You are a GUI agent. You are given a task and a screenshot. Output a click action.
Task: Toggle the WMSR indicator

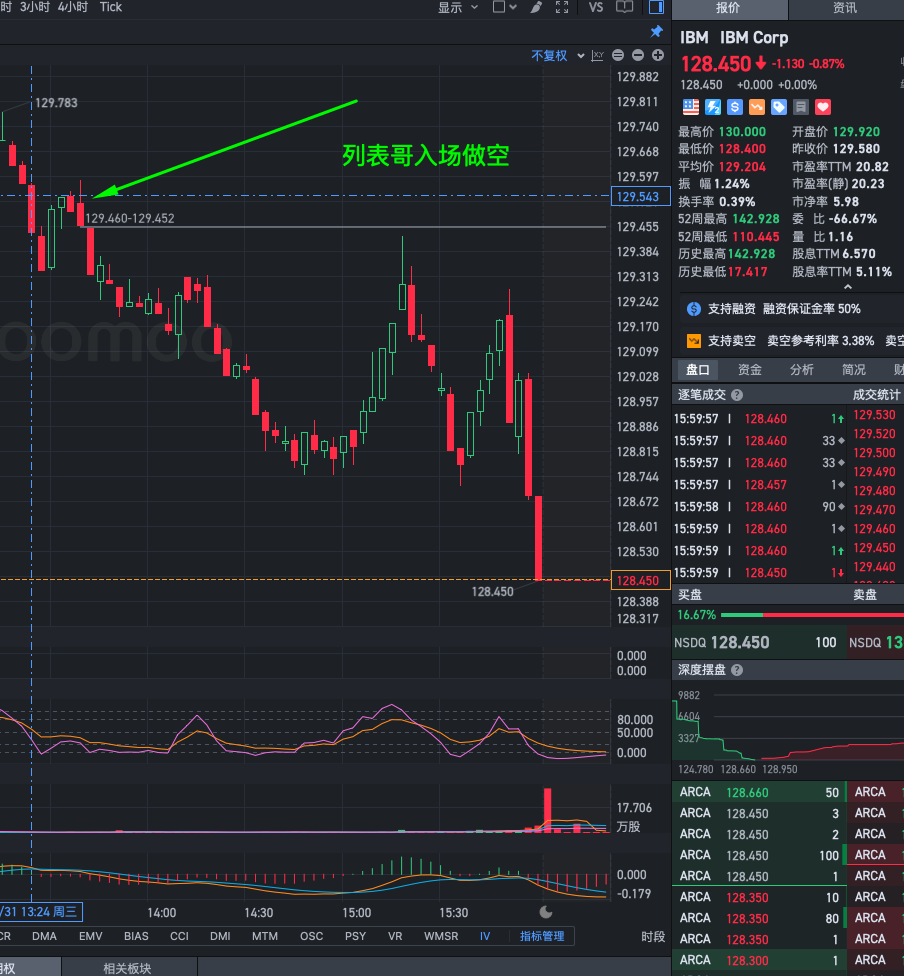(441, 936)
